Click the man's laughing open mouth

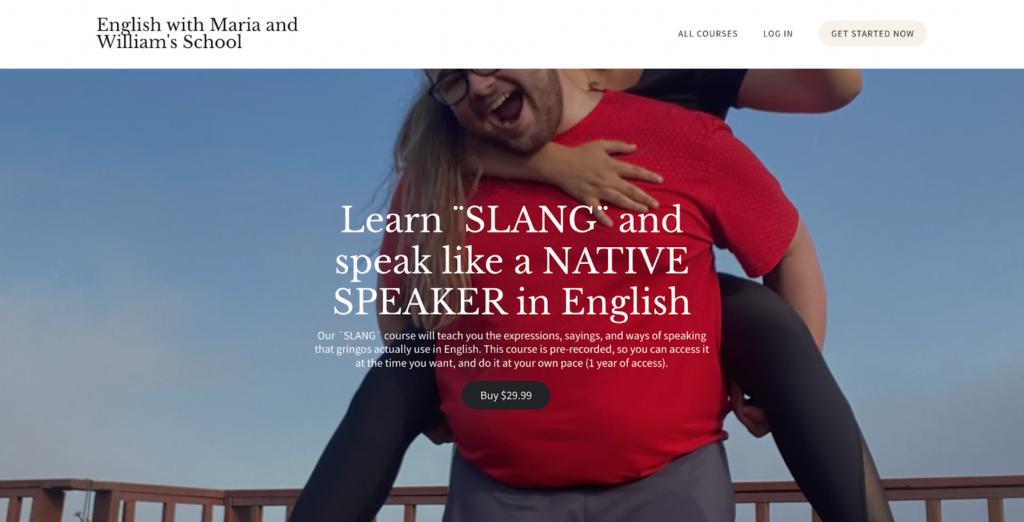[x=507, y=108]
